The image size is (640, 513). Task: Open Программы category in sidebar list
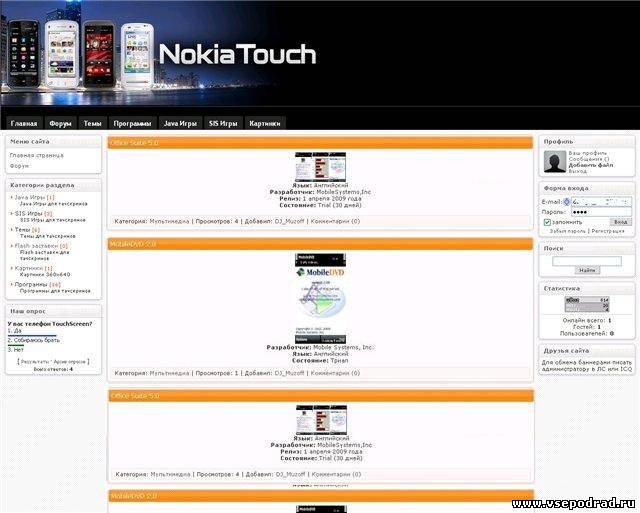pyautogui.click(x=31, y=284)
